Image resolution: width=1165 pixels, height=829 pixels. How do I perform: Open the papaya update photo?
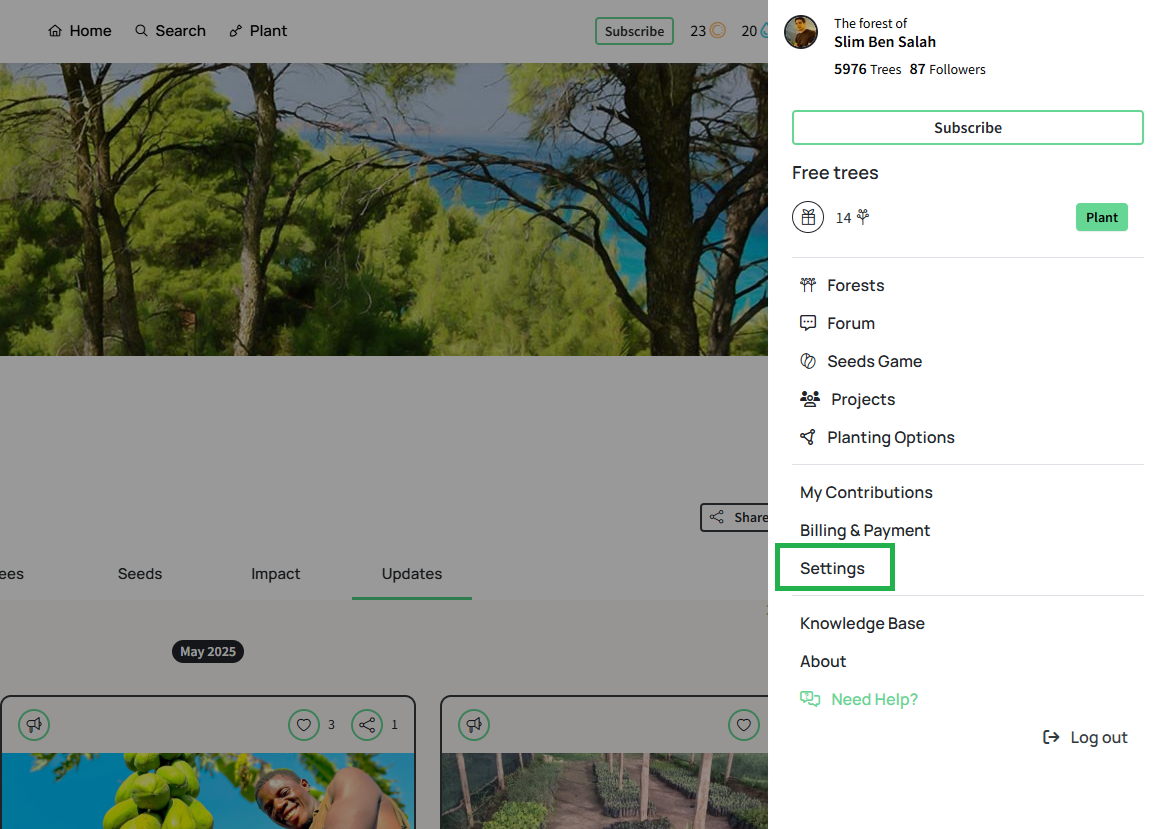[208, 791]
